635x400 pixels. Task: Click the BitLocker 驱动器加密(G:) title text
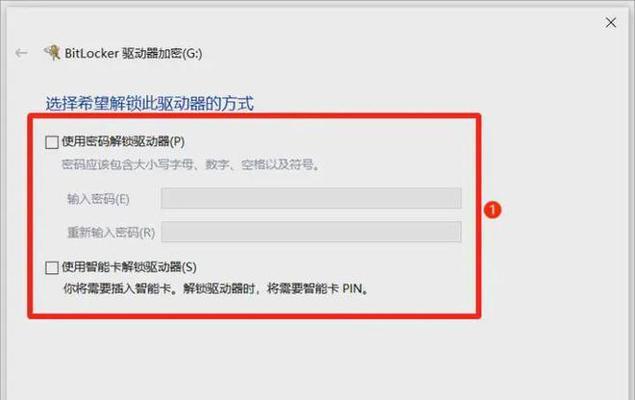[134, 53]
